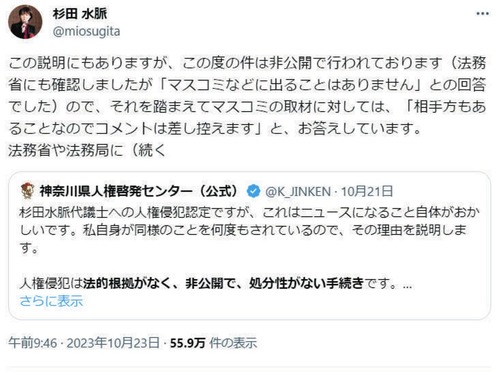The image size is (500, 372).
Task: Click the bold phrase 処分性がない手続き
Action: [x=306, y=284]
